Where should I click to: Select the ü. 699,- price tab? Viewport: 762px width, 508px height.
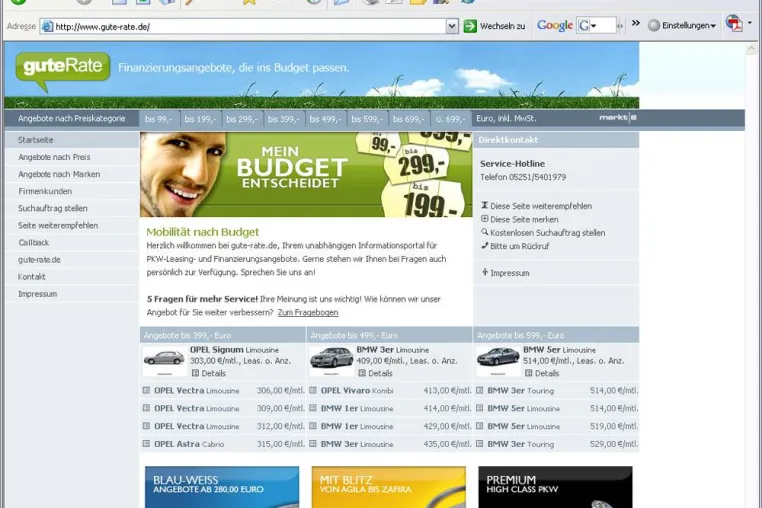(450, 119)
